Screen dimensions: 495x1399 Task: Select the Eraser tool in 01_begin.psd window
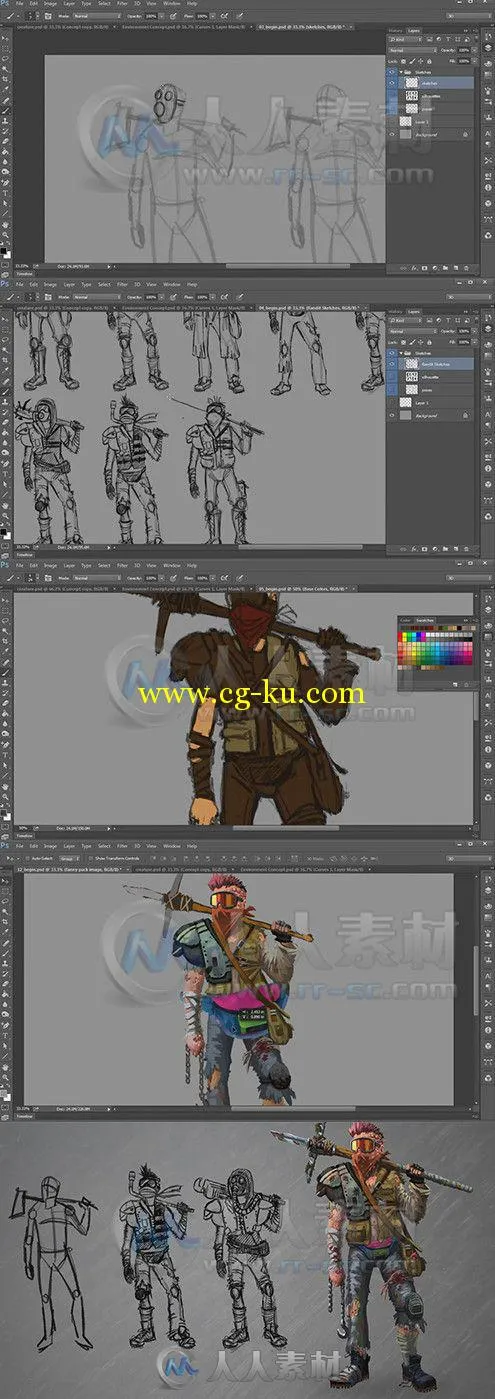6,141
